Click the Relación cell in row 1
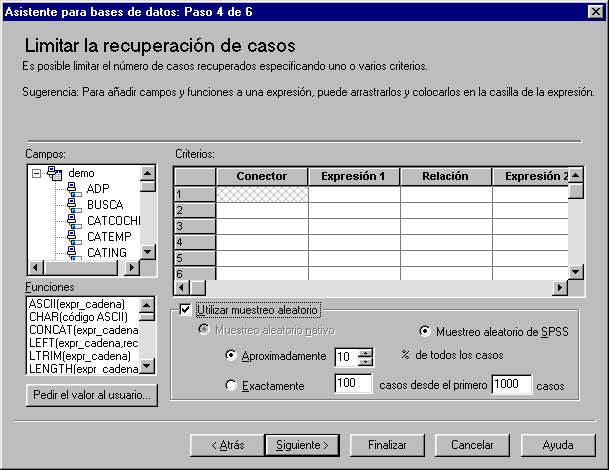The image size is (609, 470). point(446,194)
